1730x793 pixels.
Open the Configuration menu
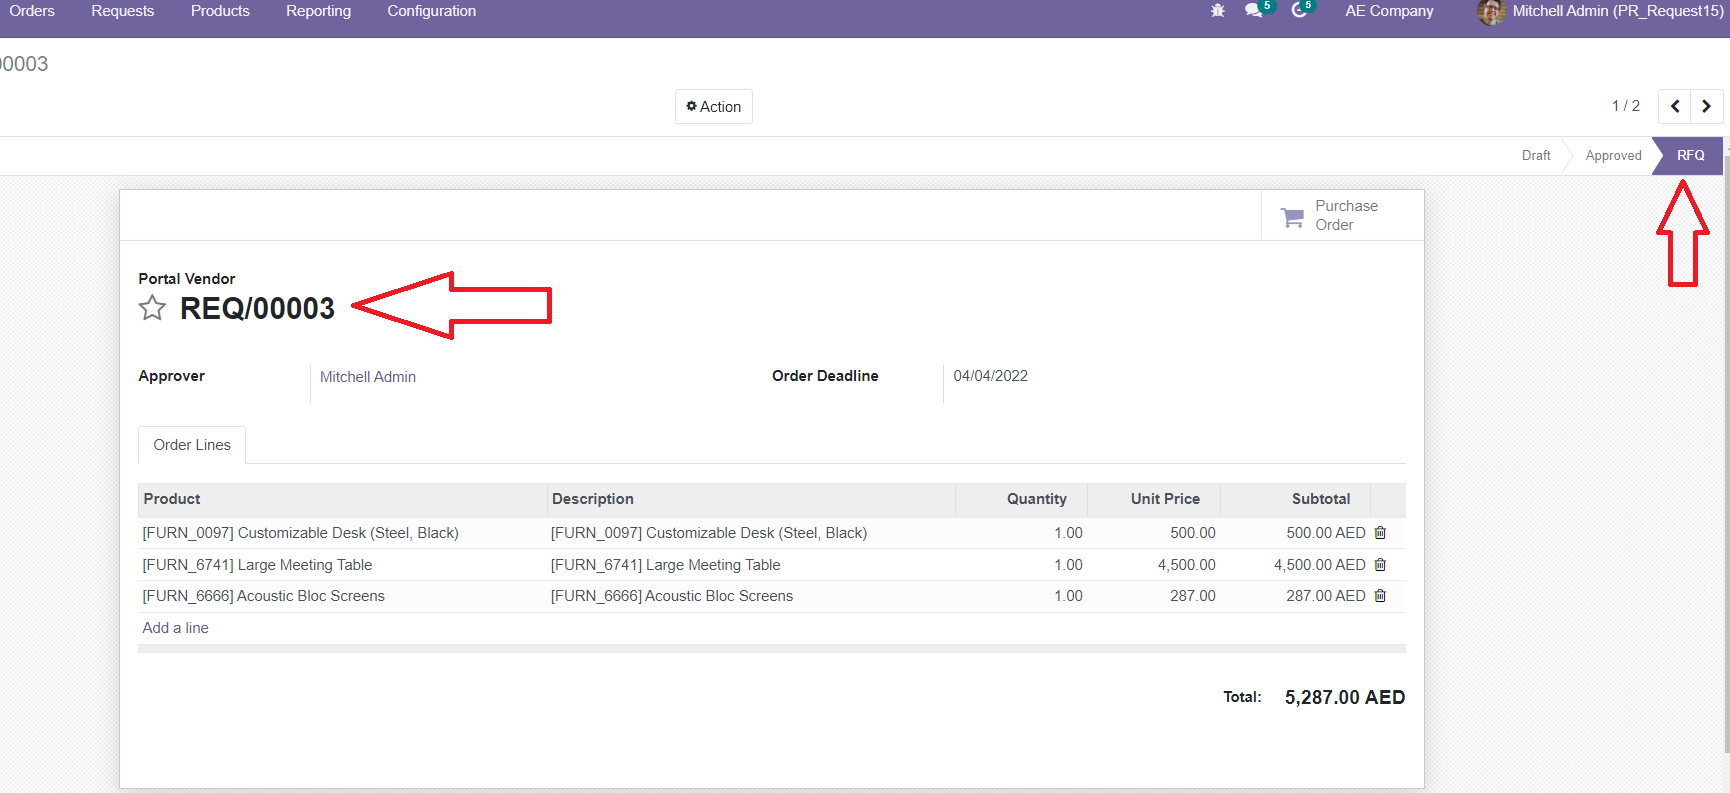[431, 11]
